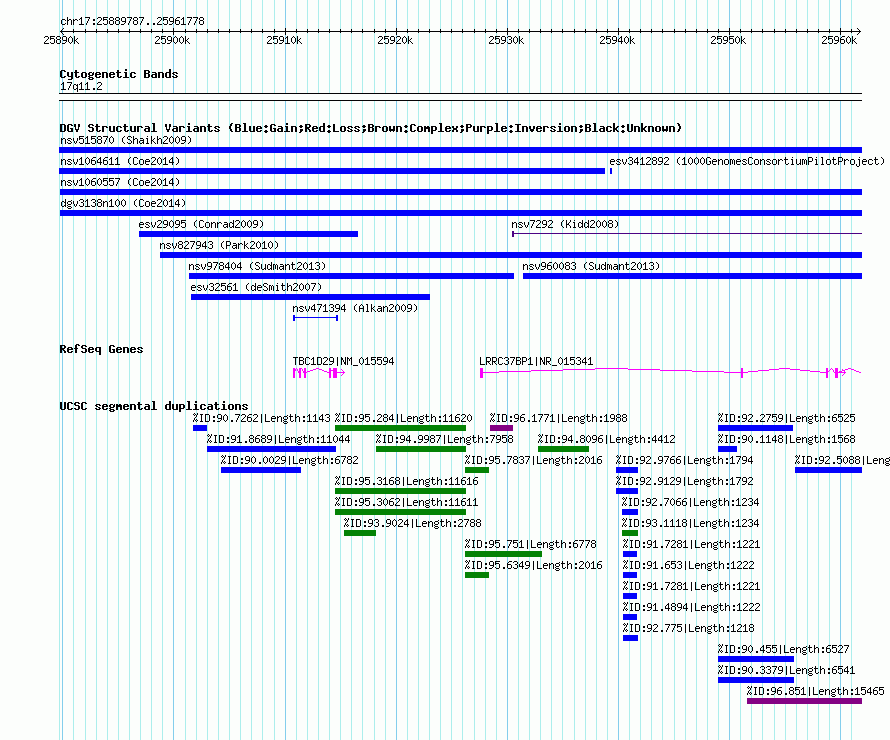
Task: Click the 25920k ruler tick label
Action: 395,40
